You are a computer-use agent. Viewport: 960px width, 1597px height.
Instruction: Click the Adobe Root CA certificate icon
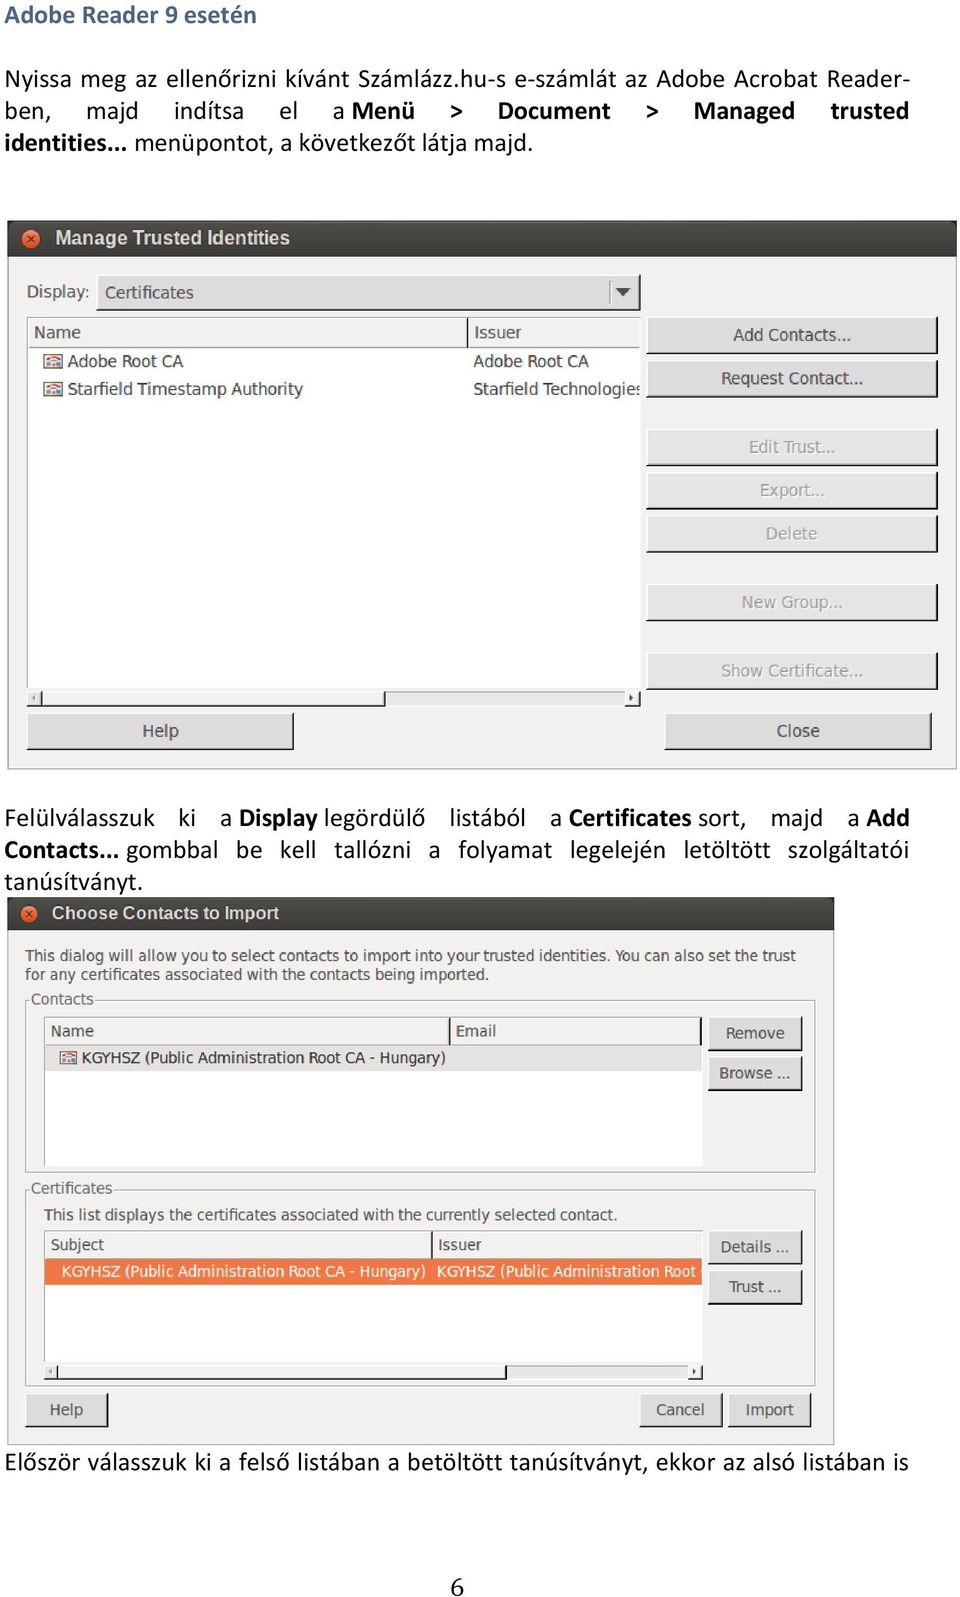[53, 361]
